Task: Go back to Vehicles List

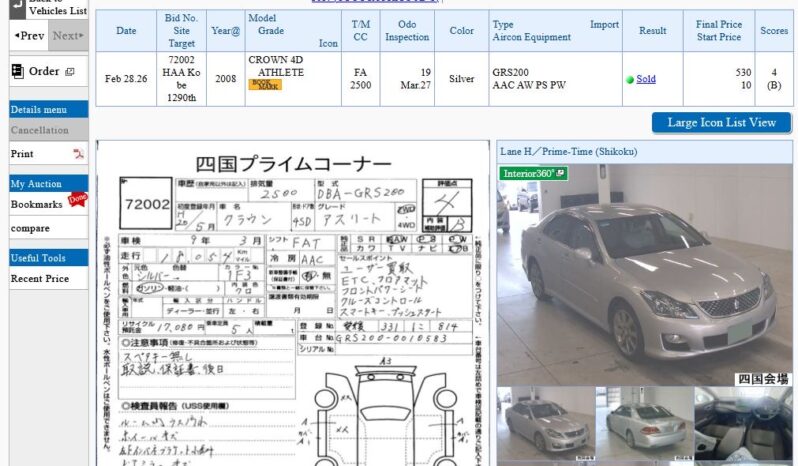Action: pos(48,9)
